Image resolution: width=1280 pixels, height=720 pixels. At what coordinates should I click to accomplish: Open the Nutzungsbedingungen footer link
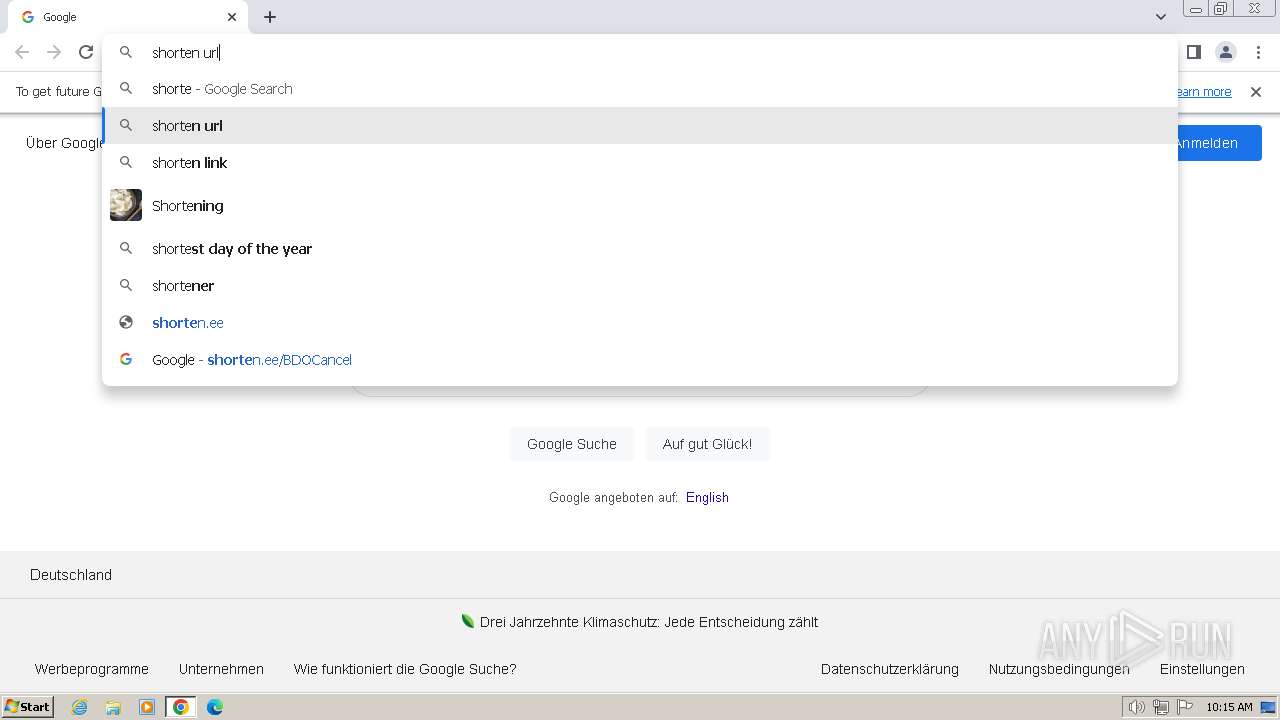click(1059, 669)
